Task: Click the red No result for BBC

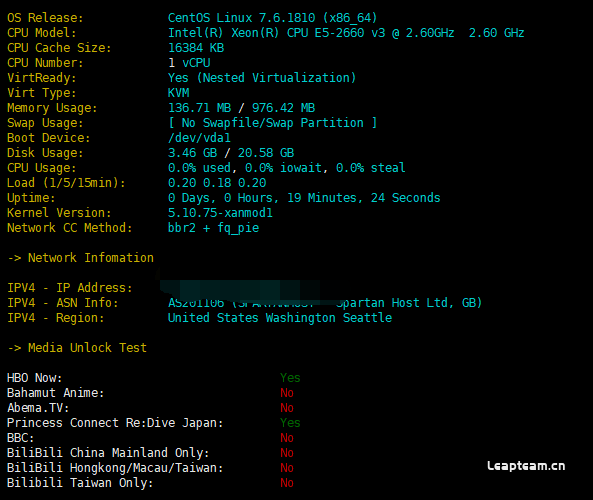Action: tap(287, 438)
